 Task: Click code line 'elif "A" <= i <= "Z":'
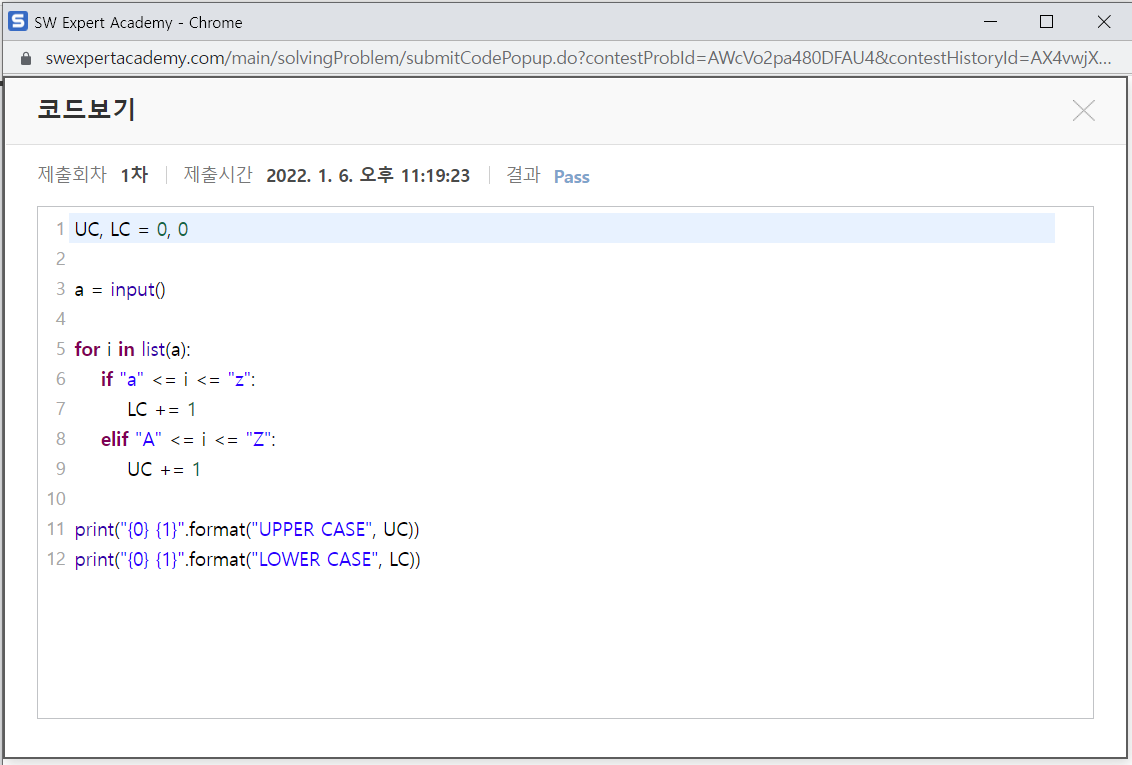coord(188,440)
